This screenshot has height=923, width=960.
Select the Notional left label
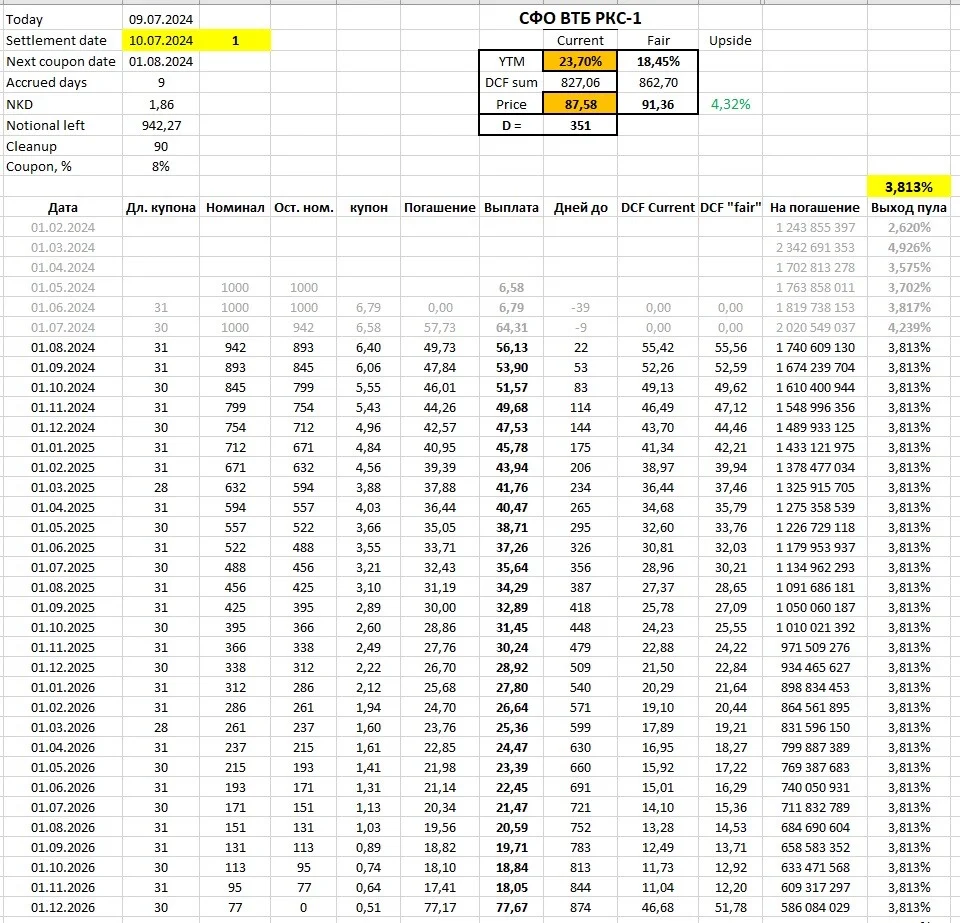tap(45, 125)
